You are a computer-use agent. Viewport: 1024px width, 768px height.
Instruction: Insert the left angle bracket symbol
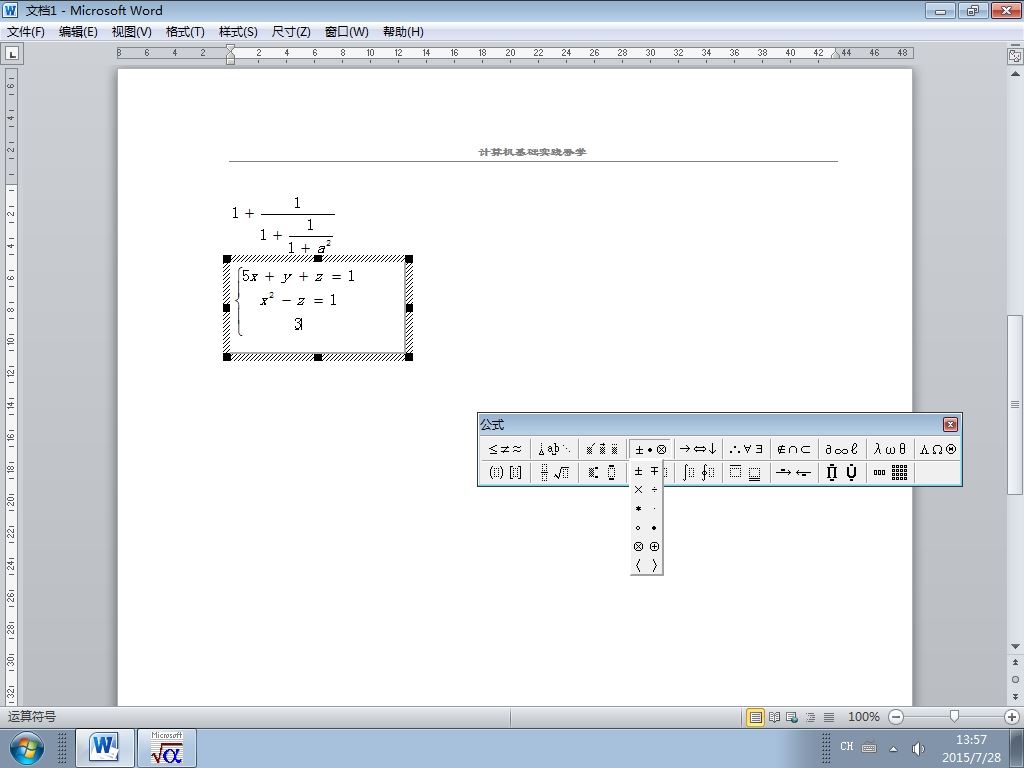point(639,566)
